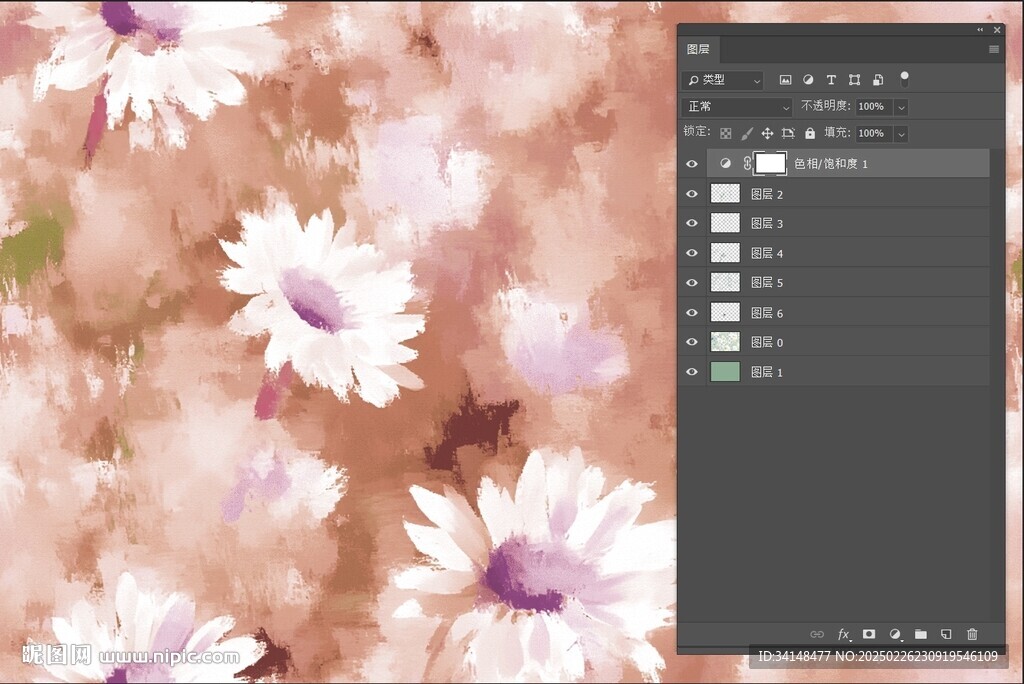1024x684 pixels.
Task: Add a layer mask using bottom icon
Action: click(x=869, y=634)
